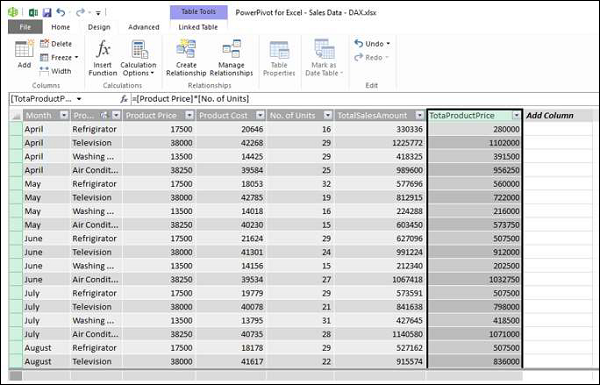Click the Save icon in quick access toolbar

tap(47, 13)
